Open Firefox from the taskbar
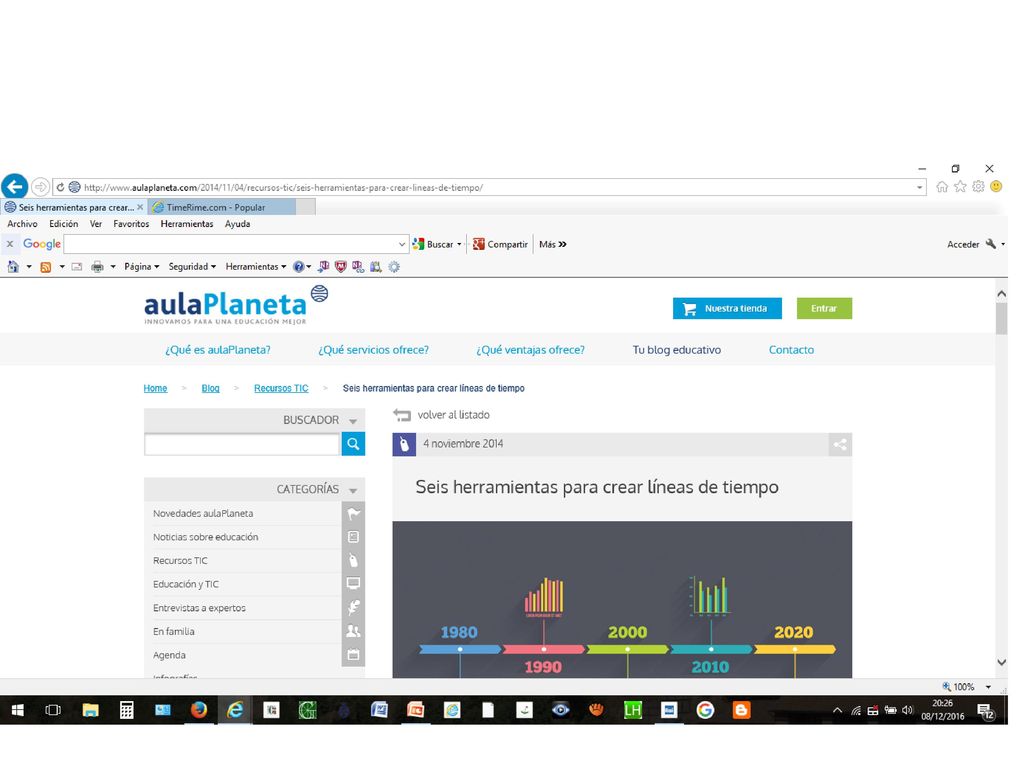1024x768 pixels. 199,710
